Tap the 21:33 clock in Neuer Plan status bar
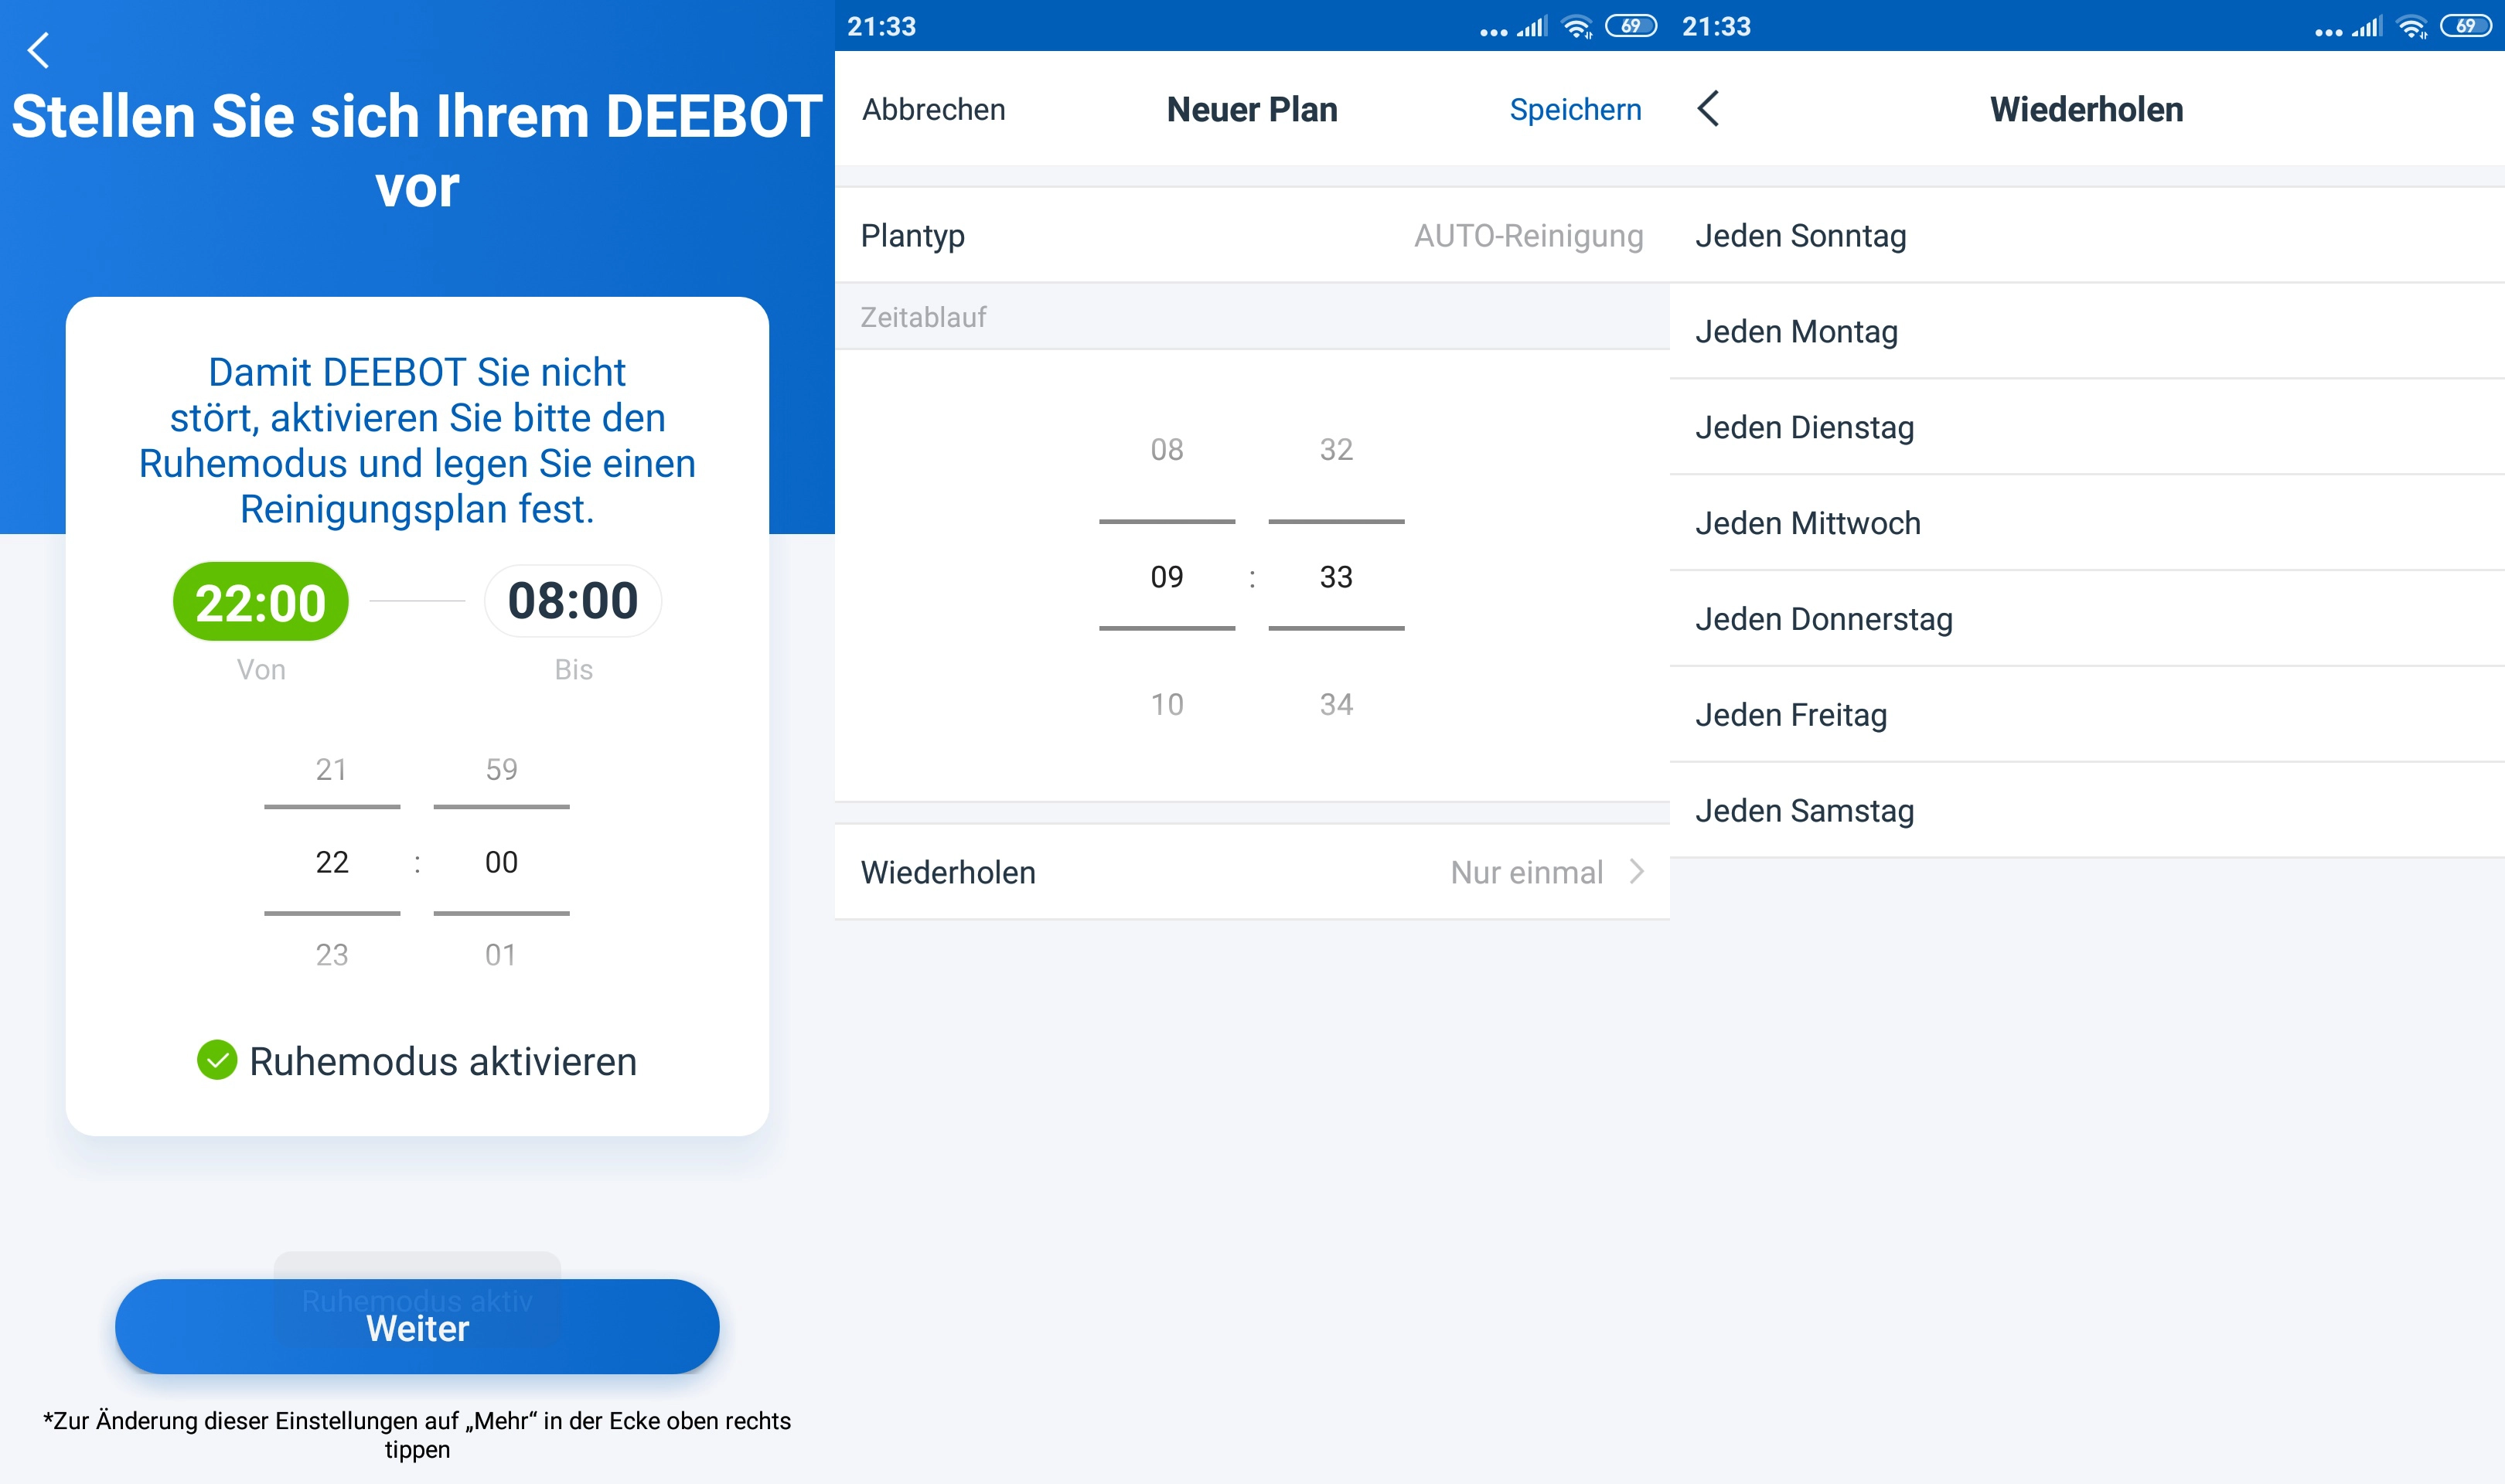Image resolution: width=2505 pixels, height=1484 pixels. point(881,26)
